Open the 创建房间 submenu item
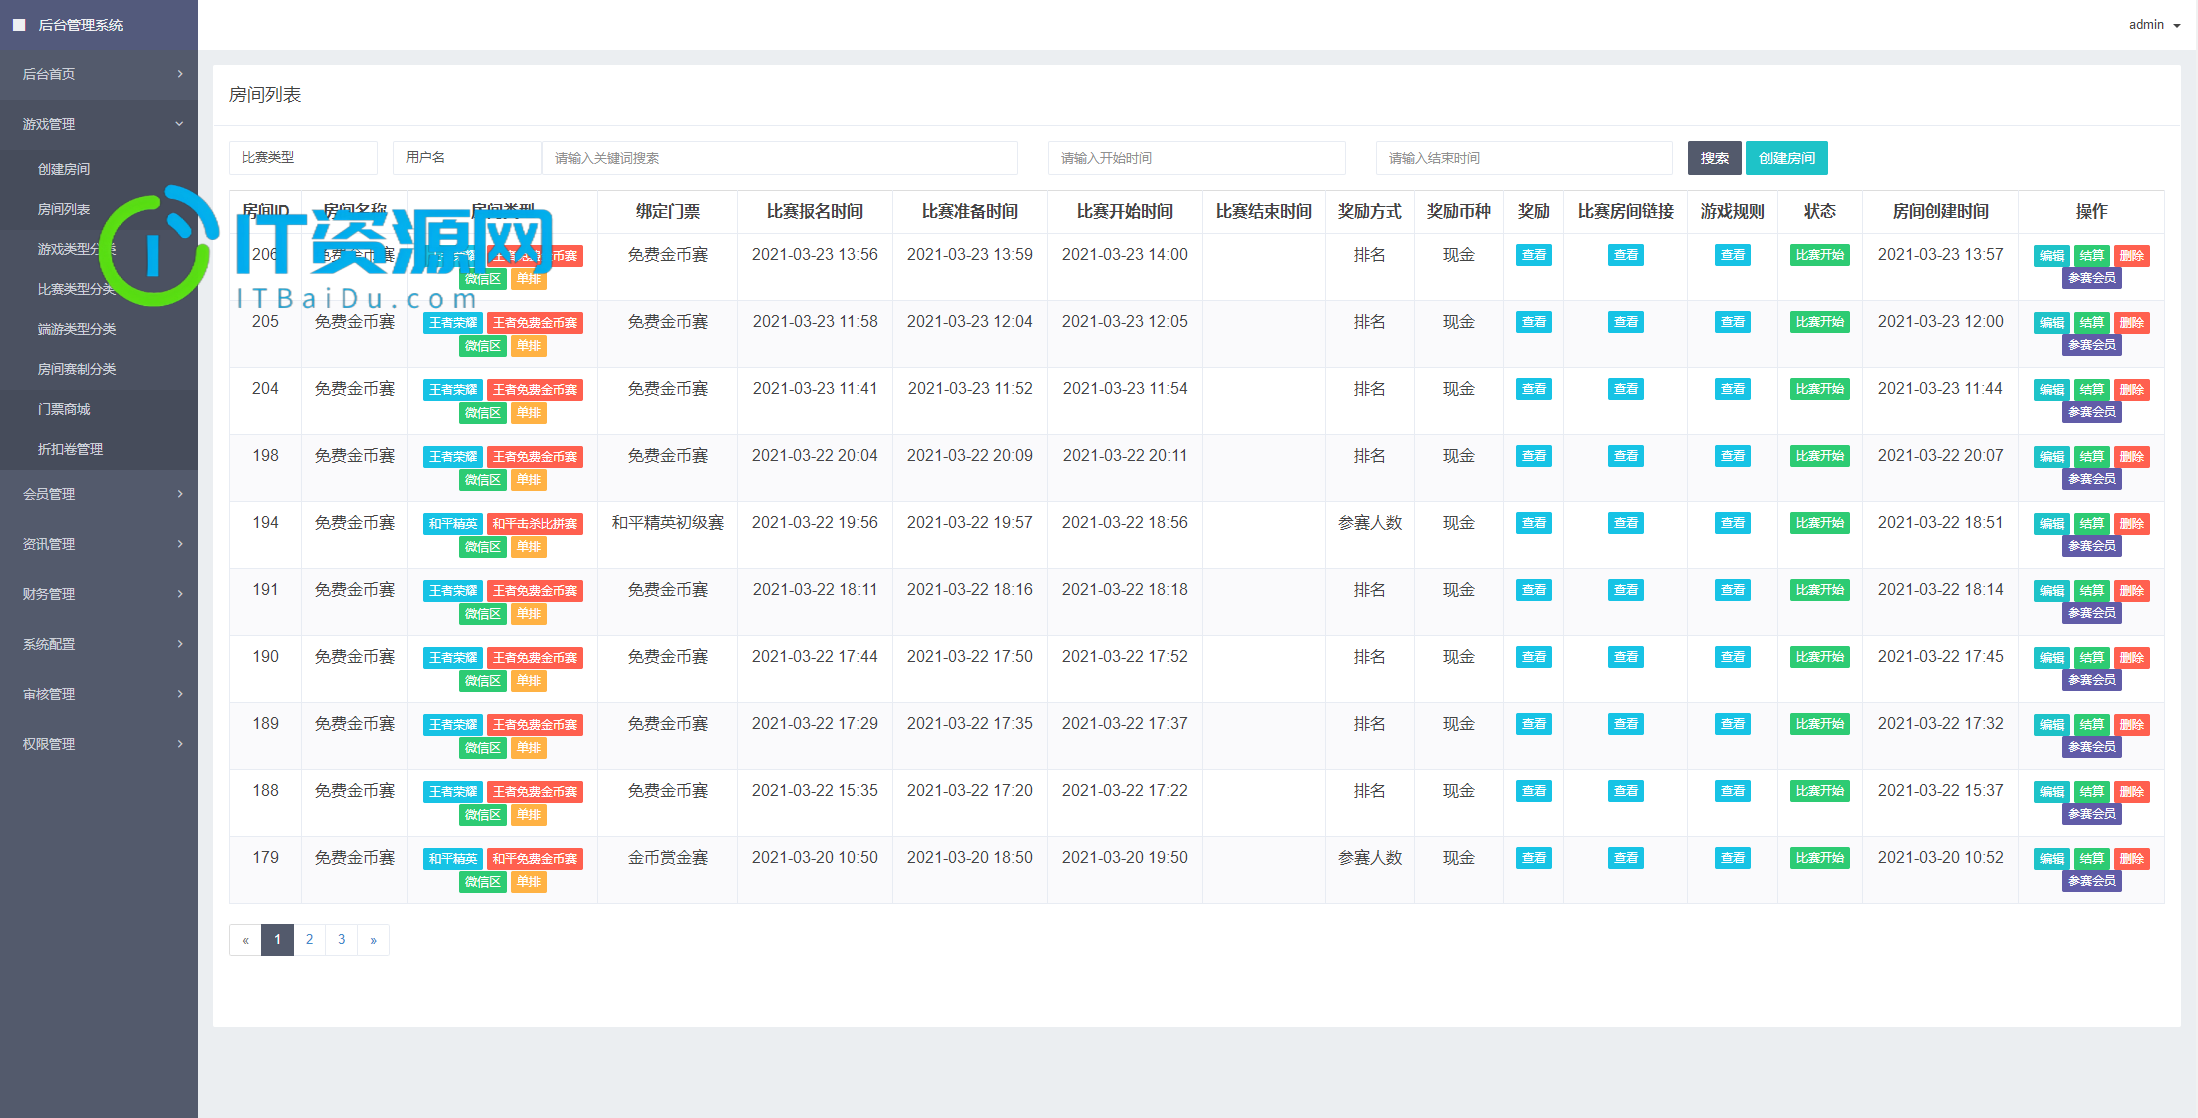2198x1118 pixels. 99,169
